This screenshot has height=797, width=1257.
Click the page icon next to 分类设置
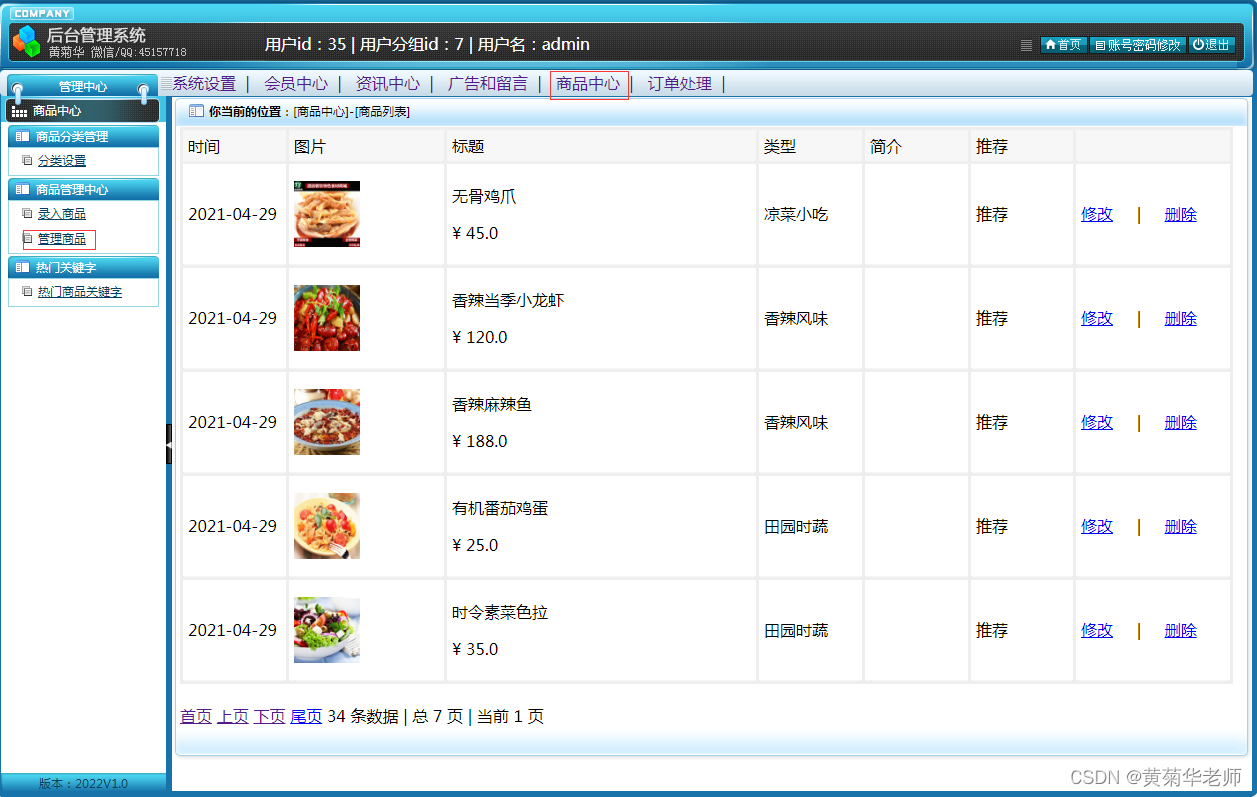(x=27, y=159)
